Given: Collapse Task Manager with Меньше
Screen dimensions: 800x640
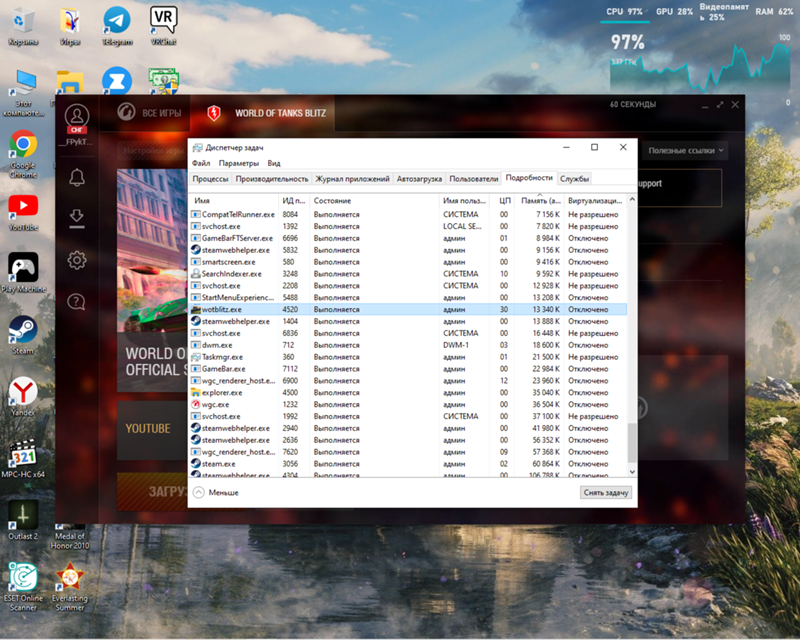Looking at the screenshot, I should coord(216,493).
